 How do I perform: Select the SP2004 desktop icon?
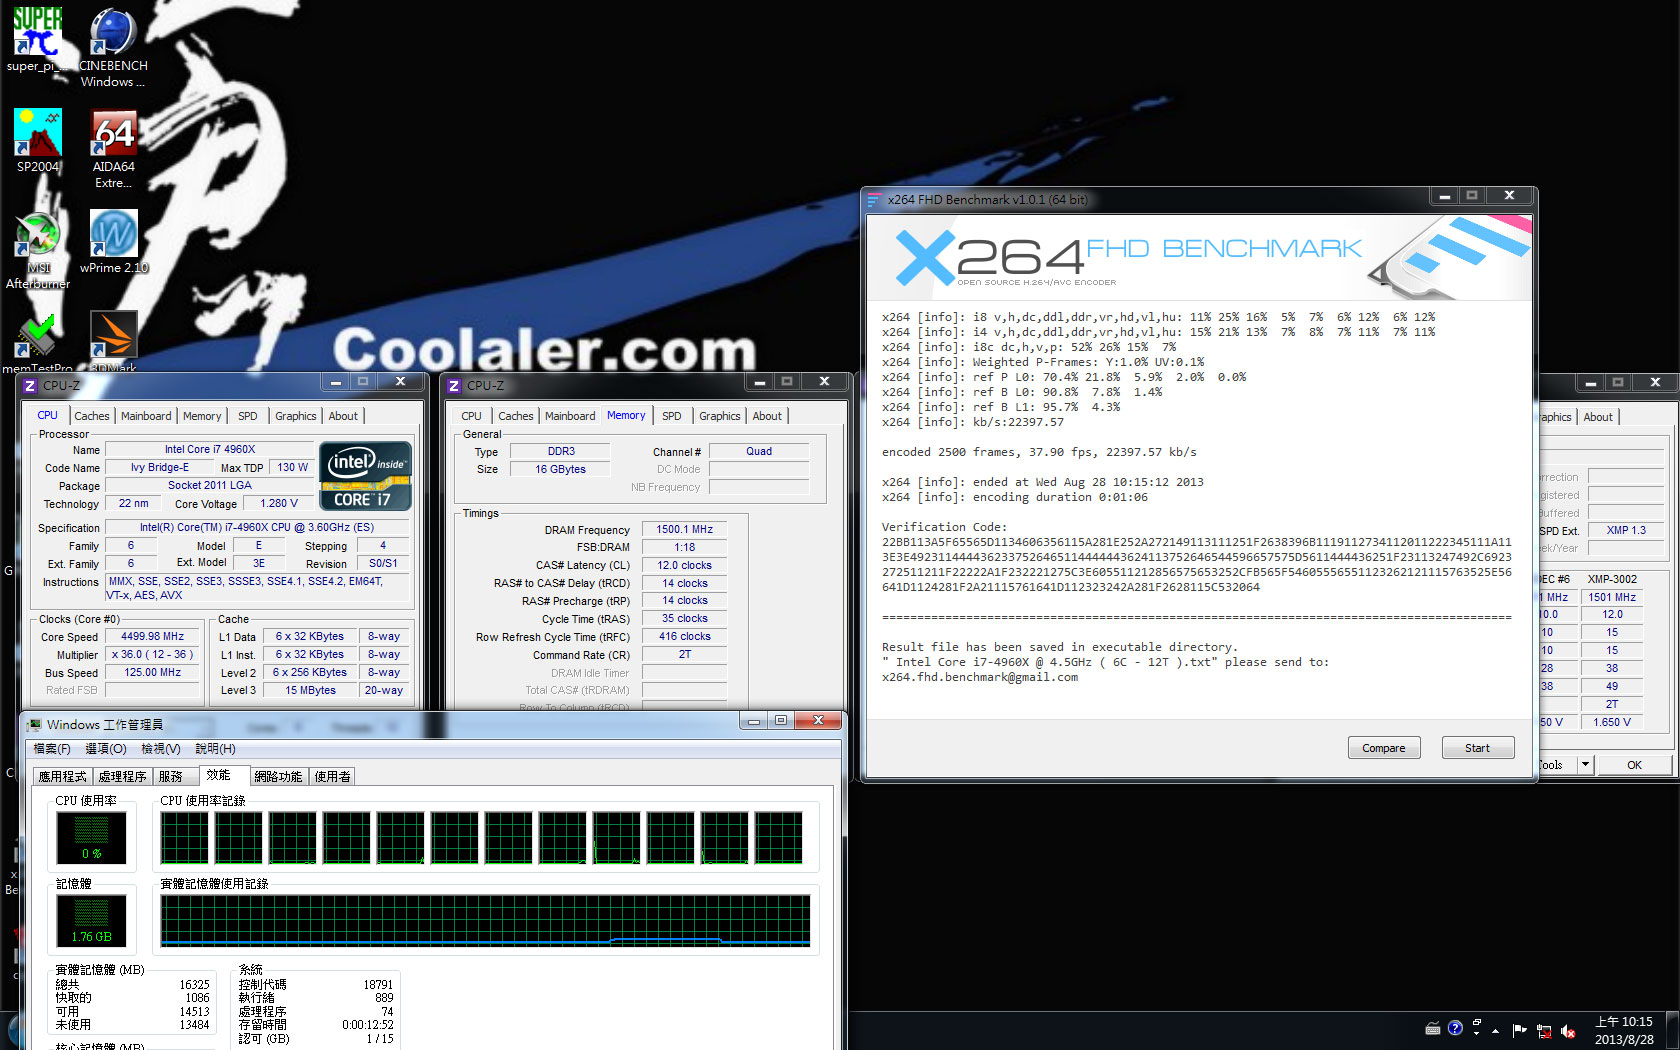pyautogui.click(x=38, y=140)
